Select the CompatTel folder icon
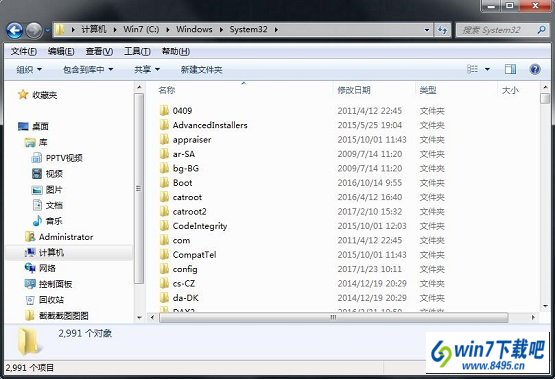 (x=164, y=254)
